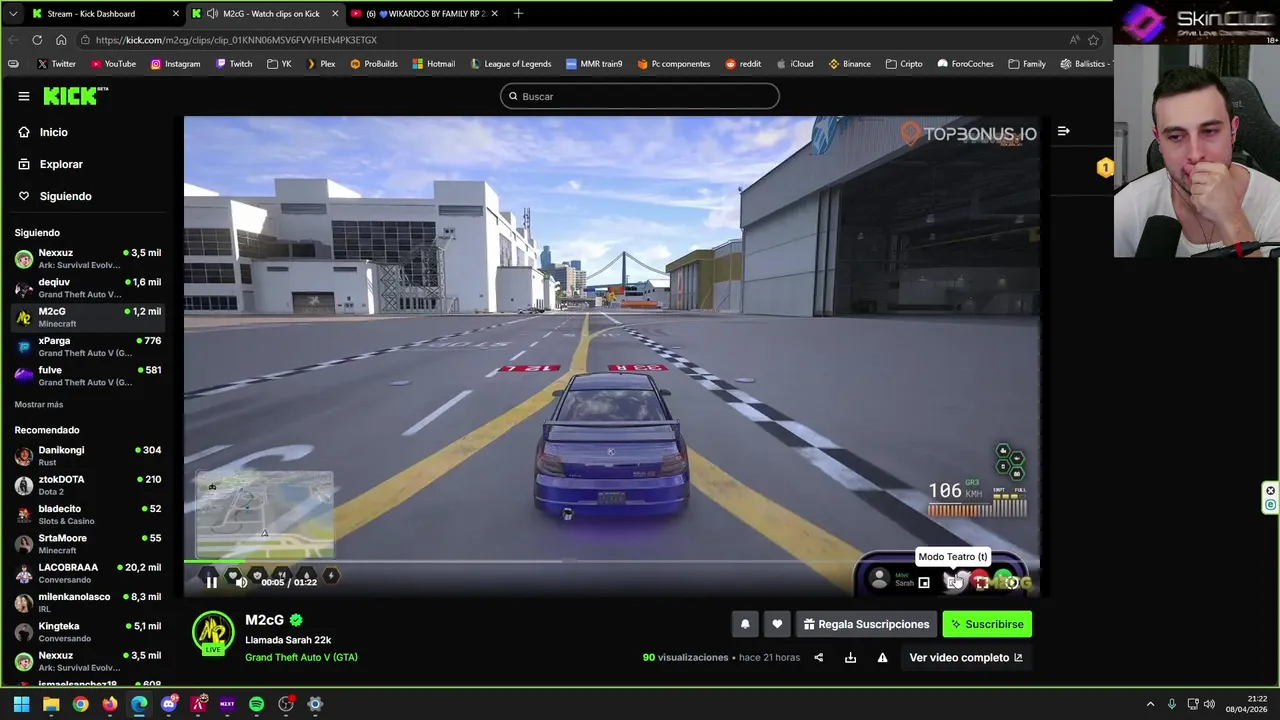Report the clip with warning icon
Viewport: 1280px width, 720px height.
coord(882,657)
